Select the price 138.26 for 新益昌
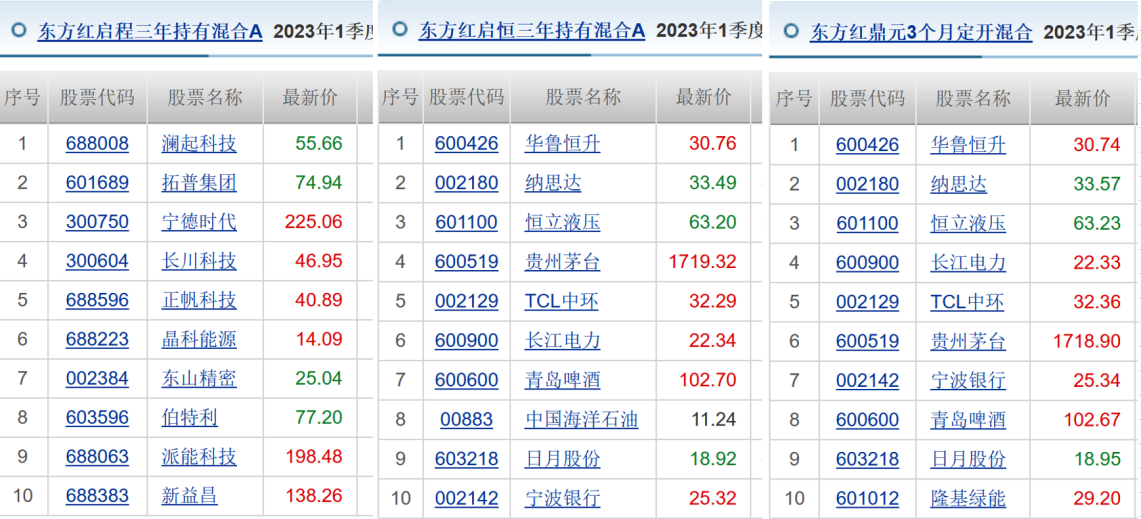 [x=314, y=496]
